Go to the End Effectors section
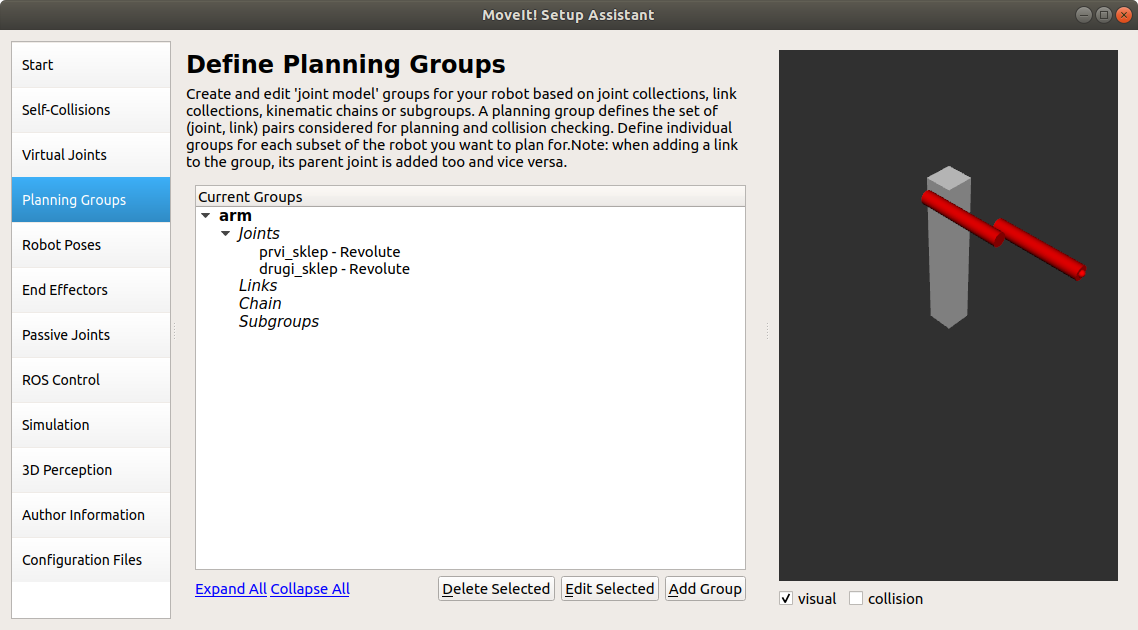Image resolution: width=1138 pixels, height=630 pixels. tap(91, 290)
